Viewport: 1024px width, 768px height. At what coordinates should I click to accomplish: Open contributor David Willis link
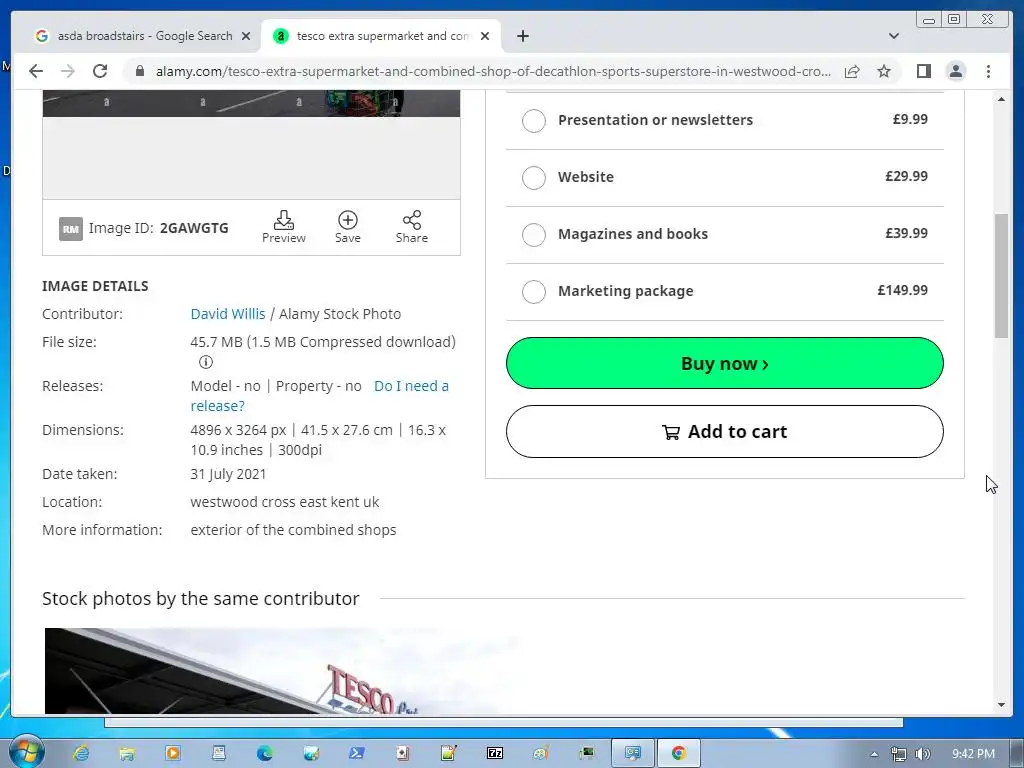[x=228, y=314]
